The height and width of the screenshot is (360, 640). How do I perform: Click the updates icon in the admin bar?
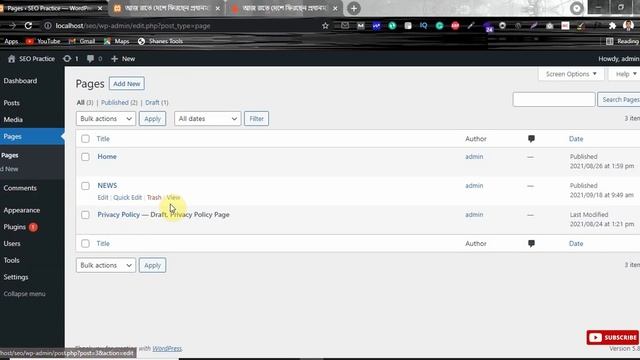[67, 59]
